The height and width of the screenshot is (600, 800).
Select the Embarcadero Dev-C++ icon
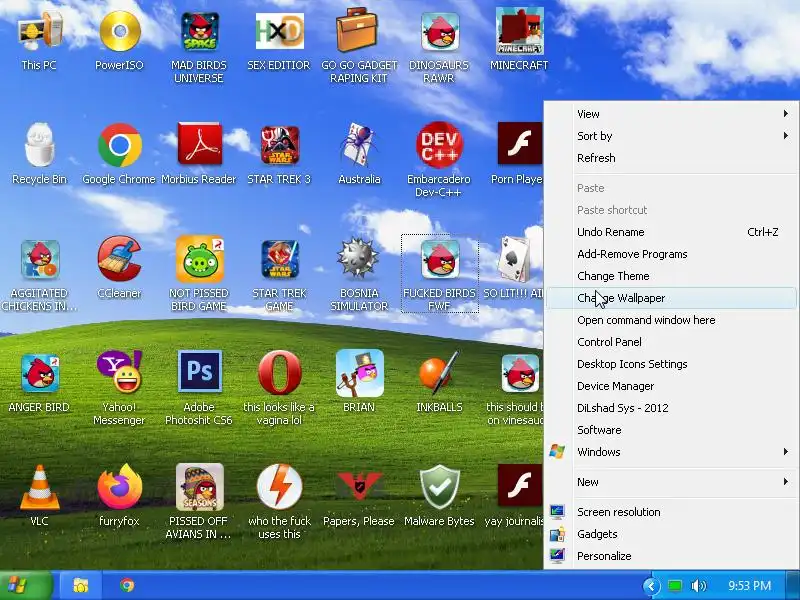439,145
